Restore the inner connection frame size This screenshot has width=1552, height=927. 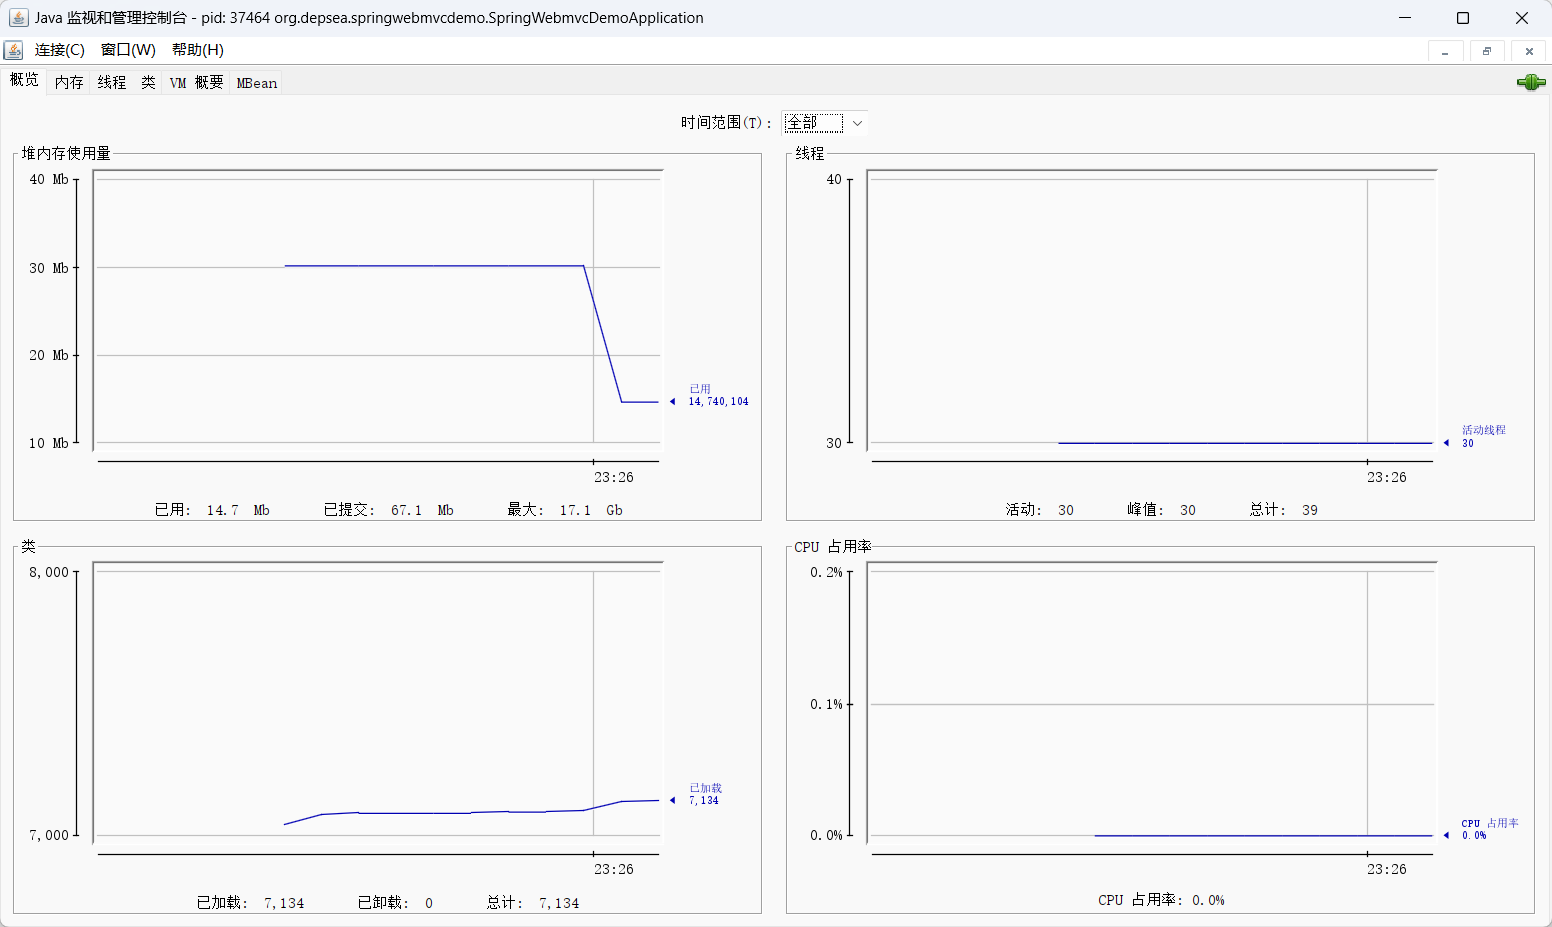click(1487, 51)
